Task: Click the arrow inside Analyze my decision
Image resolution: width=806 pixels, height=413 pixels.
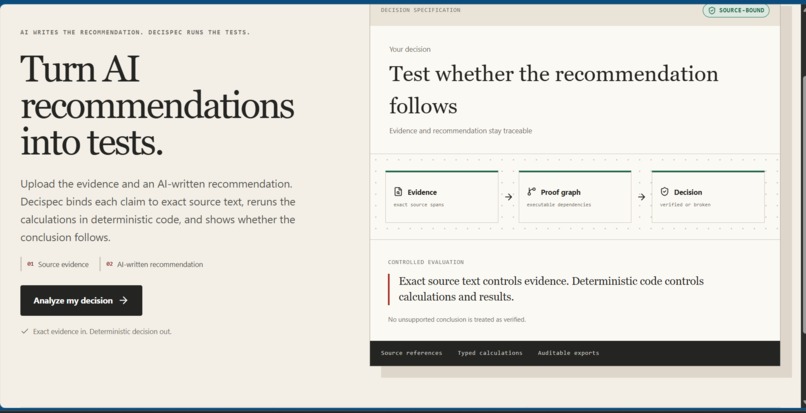Action: click(123, 300)
